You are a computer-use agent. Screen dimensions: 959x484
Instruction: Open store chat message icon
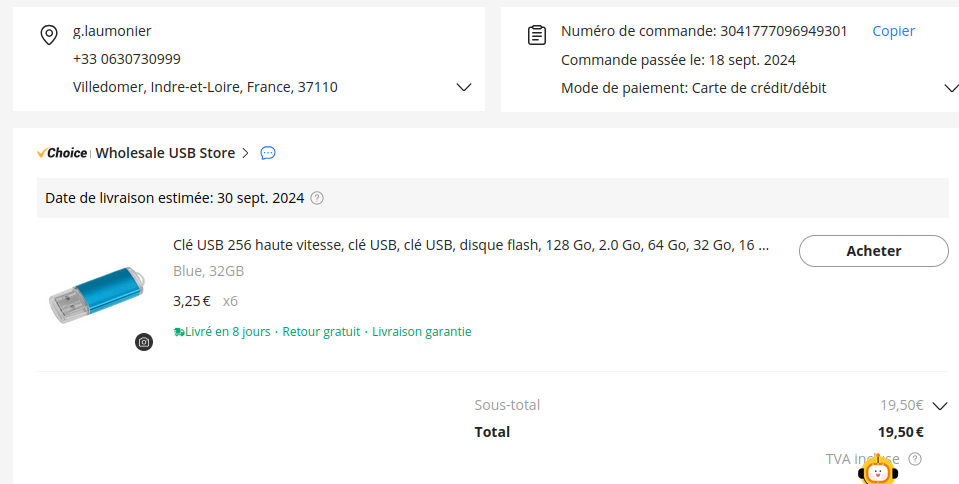(x=268, y=153)
